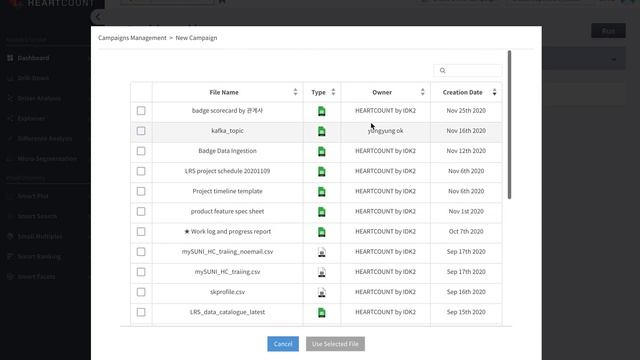The image size is (640, 360).
Task: Sort by File Name column arrows
Action: [x=296, y=92]
